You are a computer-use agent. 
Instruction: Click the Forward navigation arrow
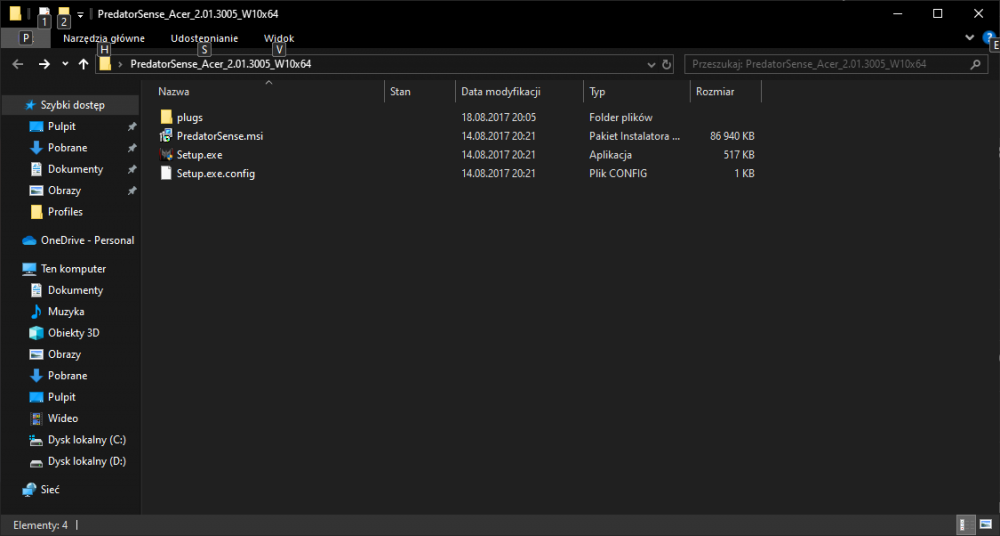point(43,64)
